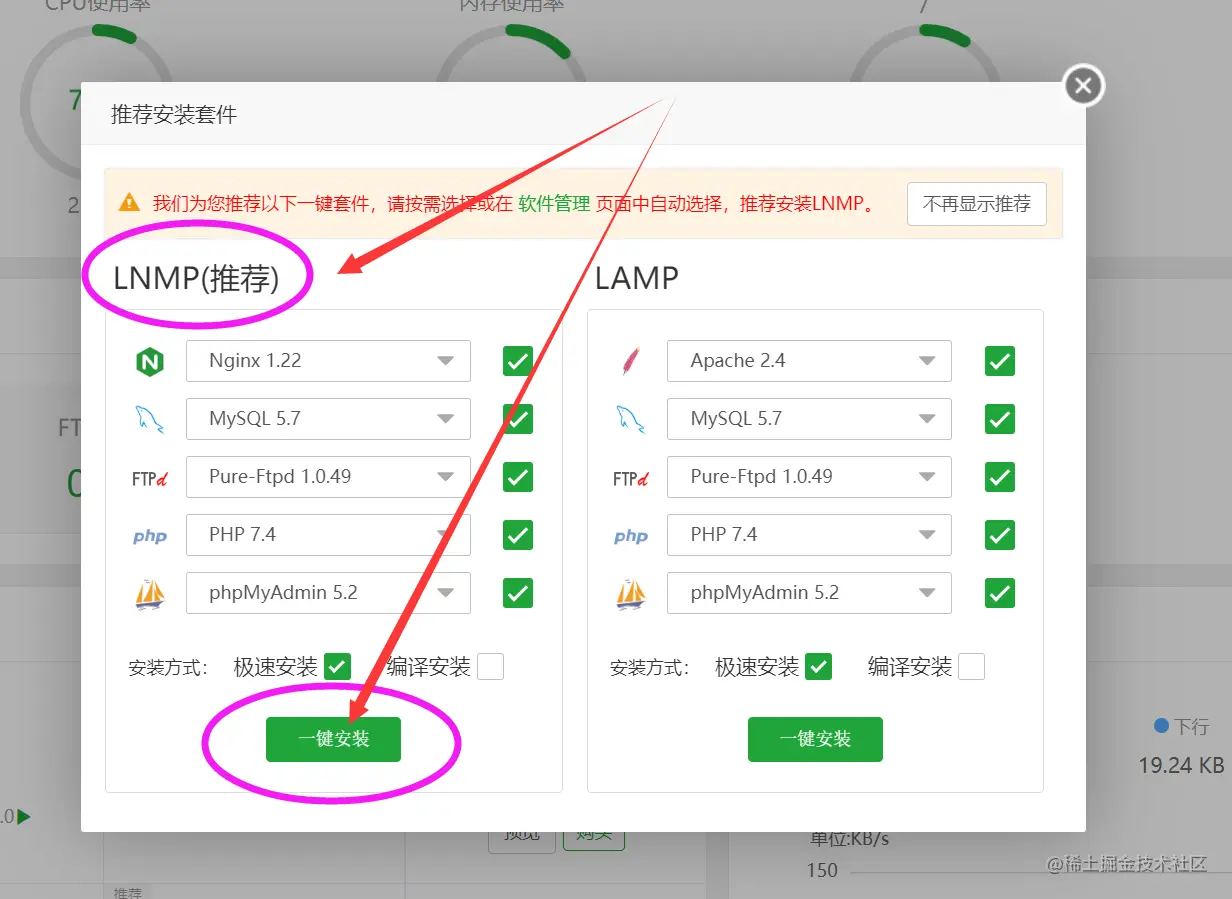The image size is (1232, 899).
Task: Open LNMP phpMyAdmin 5.2 dropdown
Action: click(x=328, y=593)
